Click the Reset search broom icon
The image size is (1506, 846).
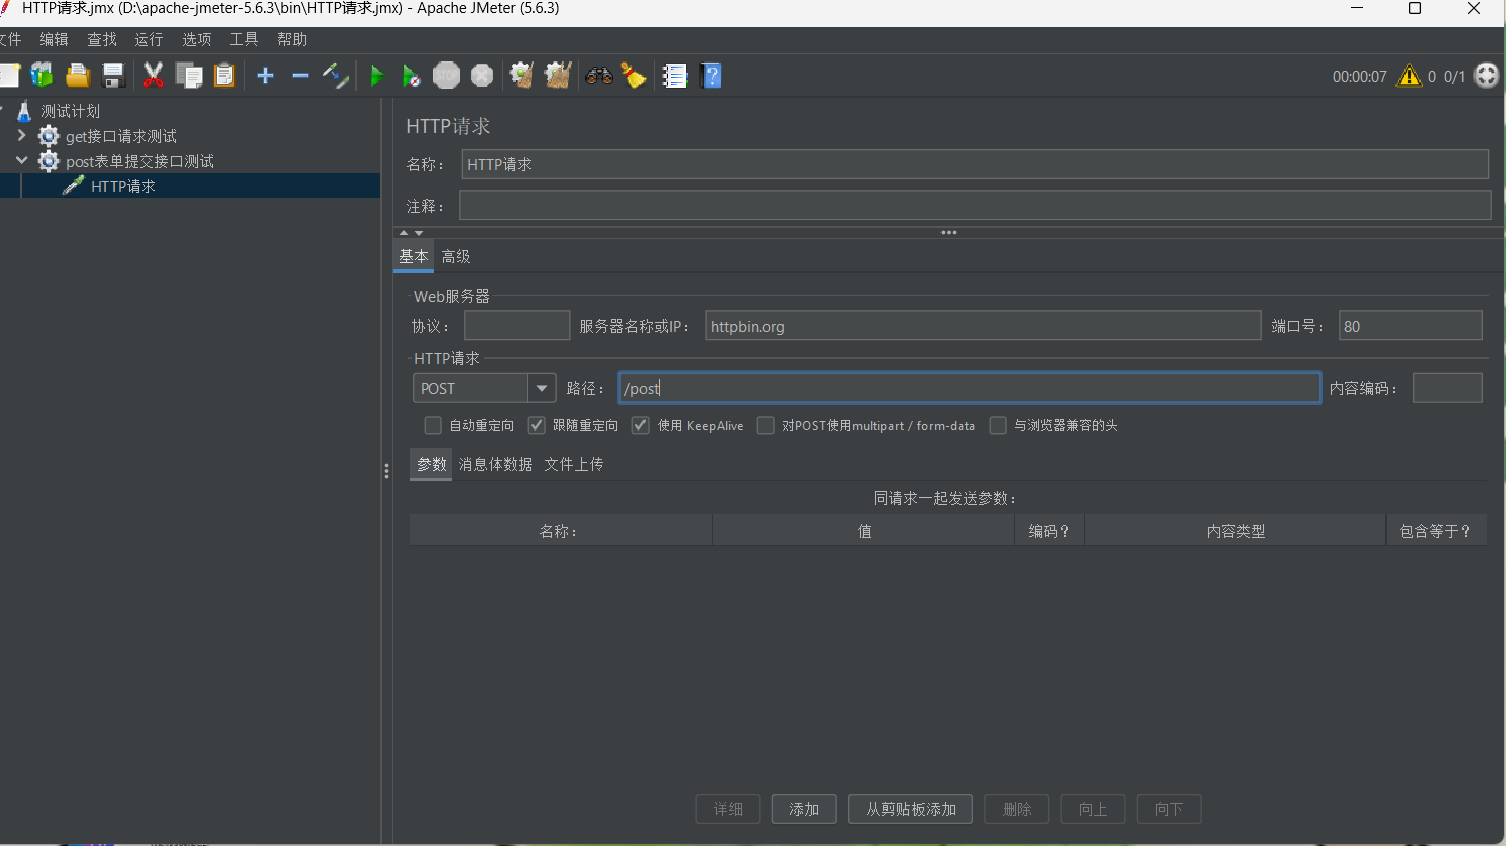coord(634,76)
